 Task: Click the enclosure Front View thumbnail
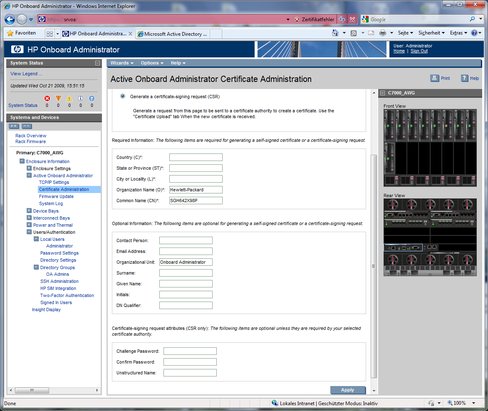tap(430, 148)
